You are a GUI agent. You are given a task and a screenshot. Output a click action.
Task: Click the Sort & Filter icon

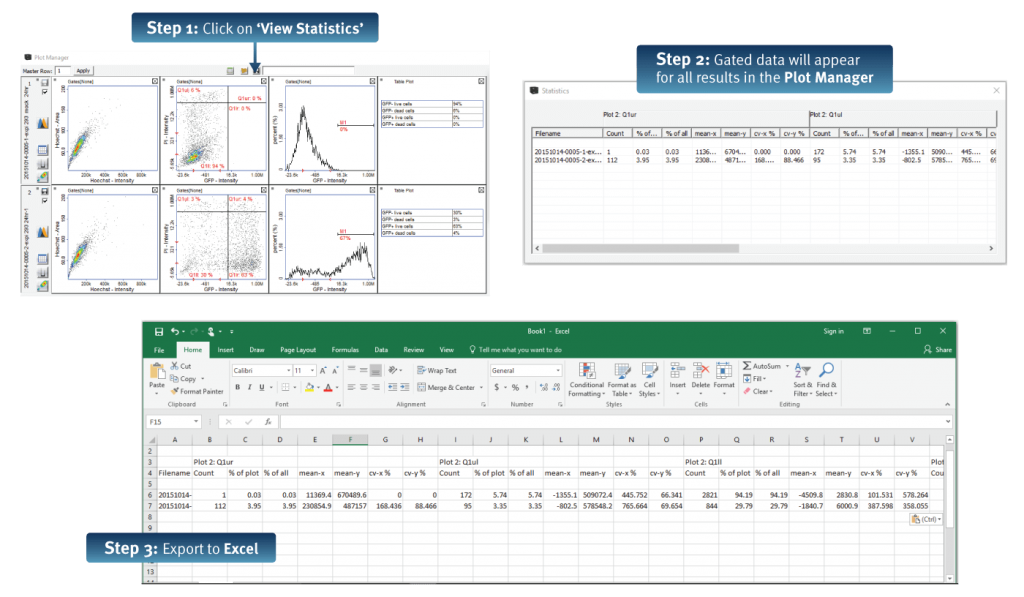pyautogui.click(x=802, y=371)
